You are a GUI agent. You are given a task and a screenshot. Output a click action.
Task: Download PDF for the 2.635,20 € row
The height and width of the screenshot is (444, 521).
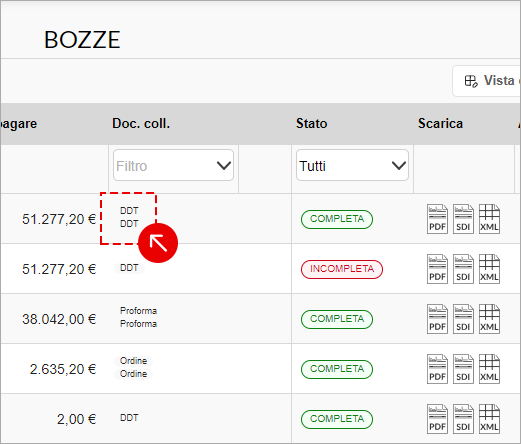coord(437,369)
